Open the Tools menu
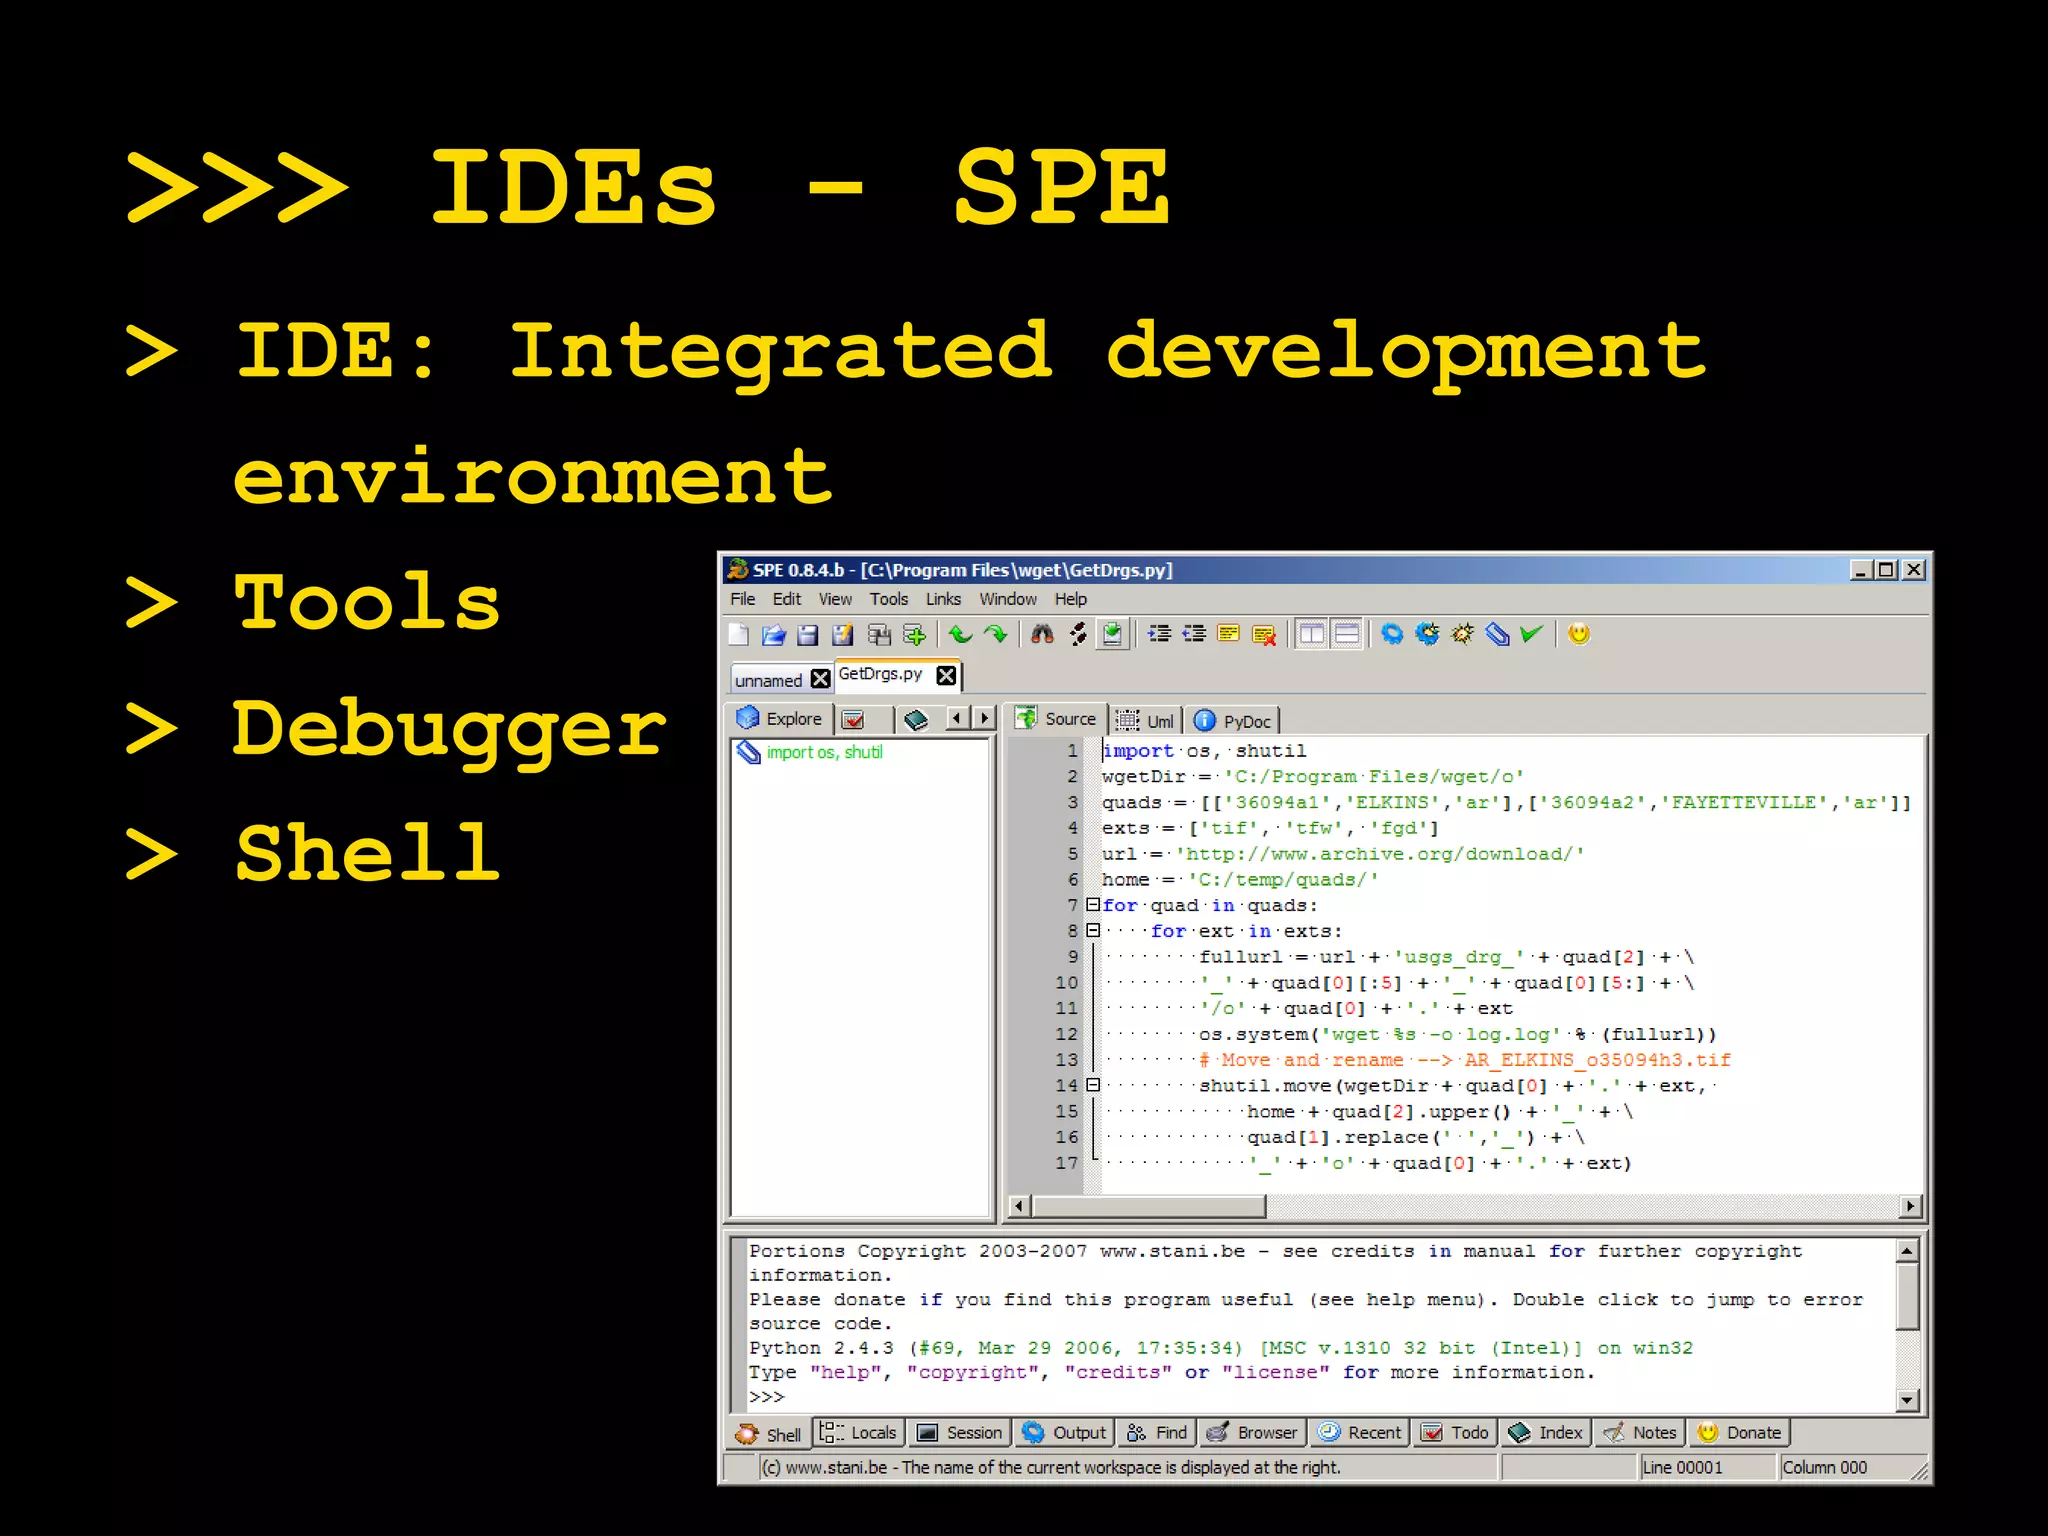Viewport: 2048px width, 1536px height. coord(889,599)
